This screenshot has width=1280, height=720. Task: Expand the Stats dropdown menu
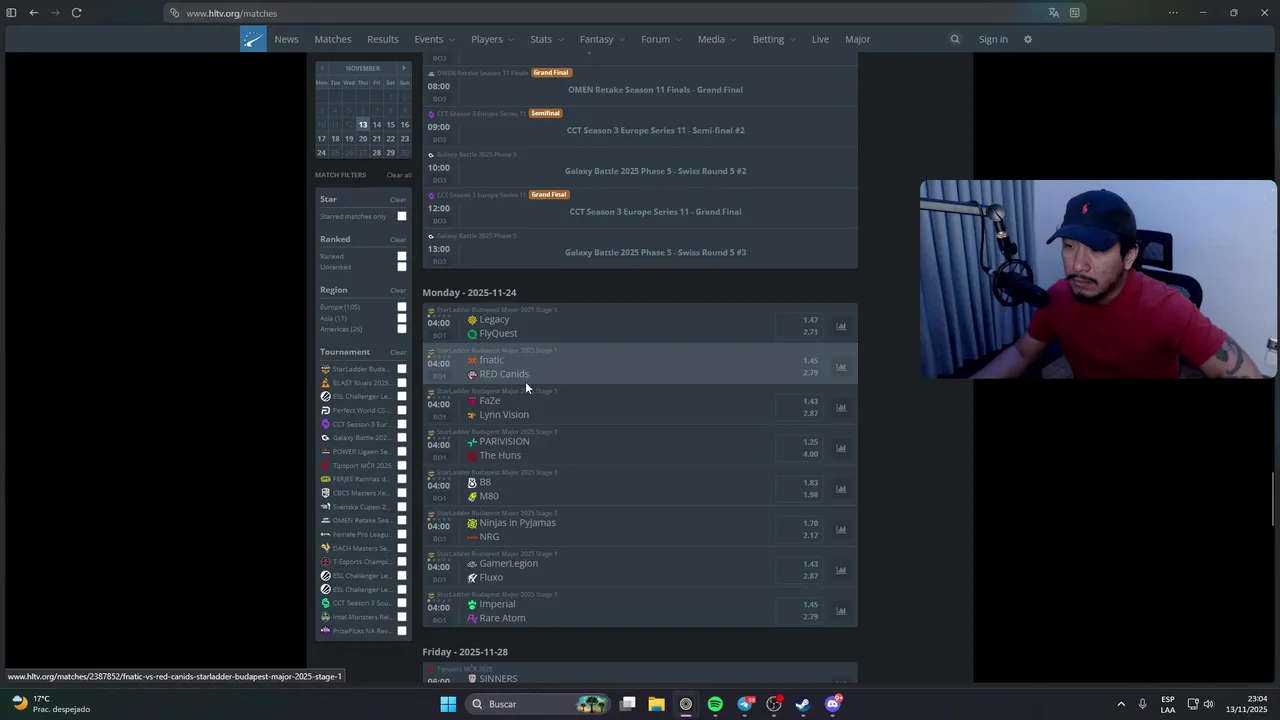546,39
